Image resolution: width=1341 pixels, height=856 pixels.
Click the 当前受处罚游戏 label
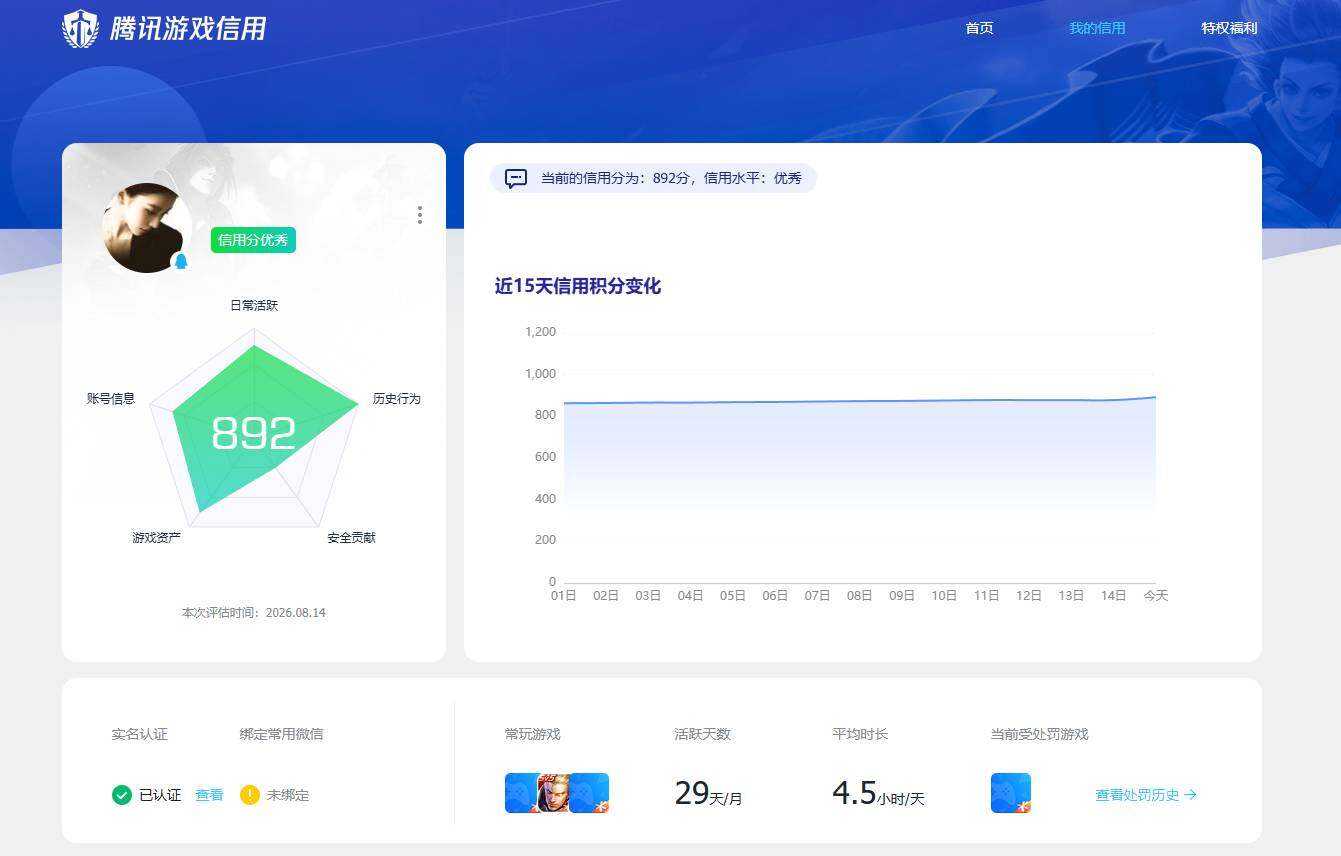(x=1040, y=734)
